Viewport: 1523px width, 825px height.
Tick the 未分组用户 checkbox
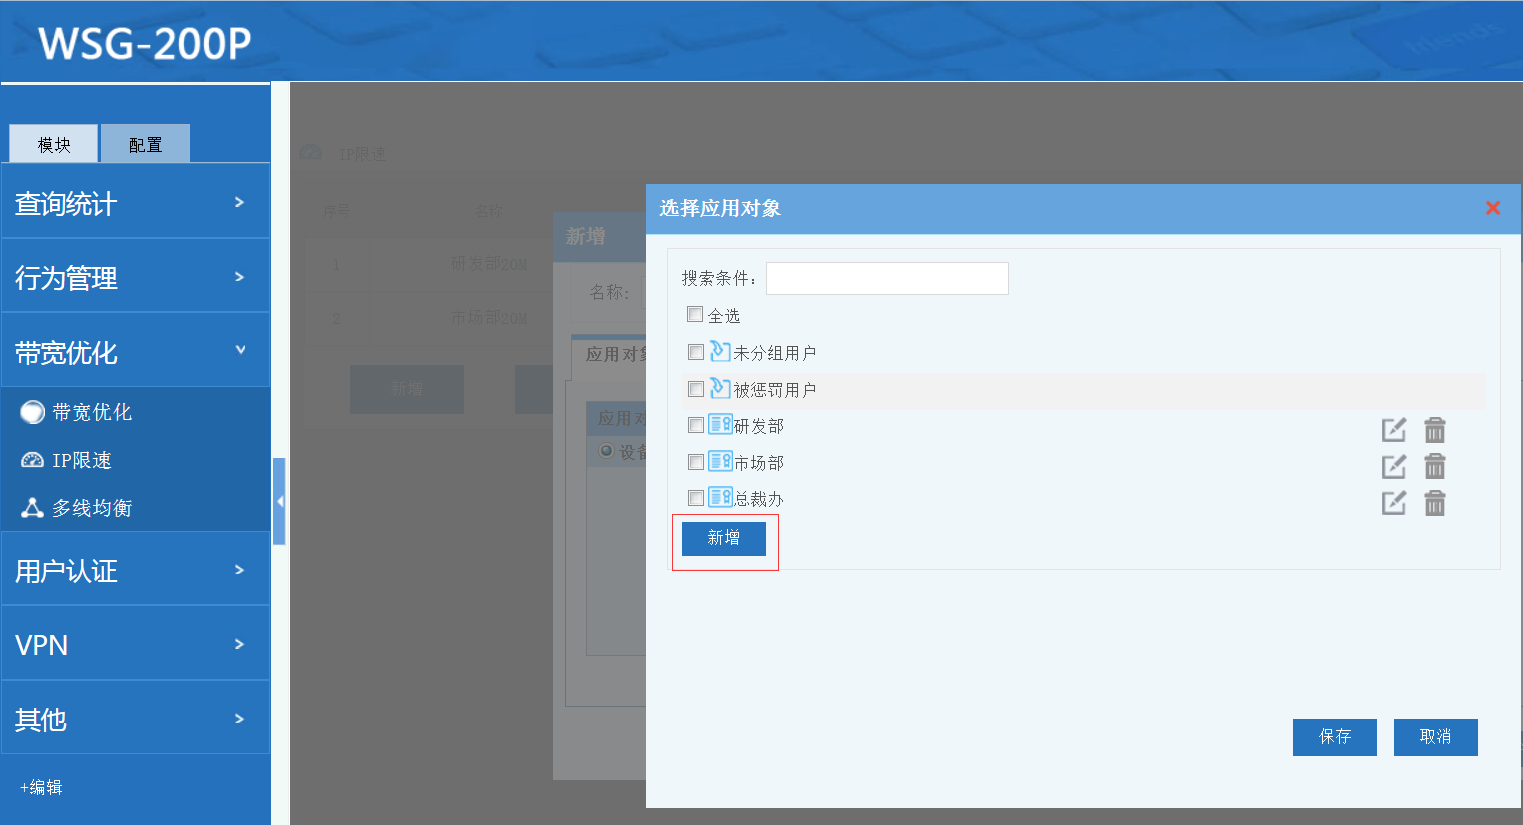[696, 352]
